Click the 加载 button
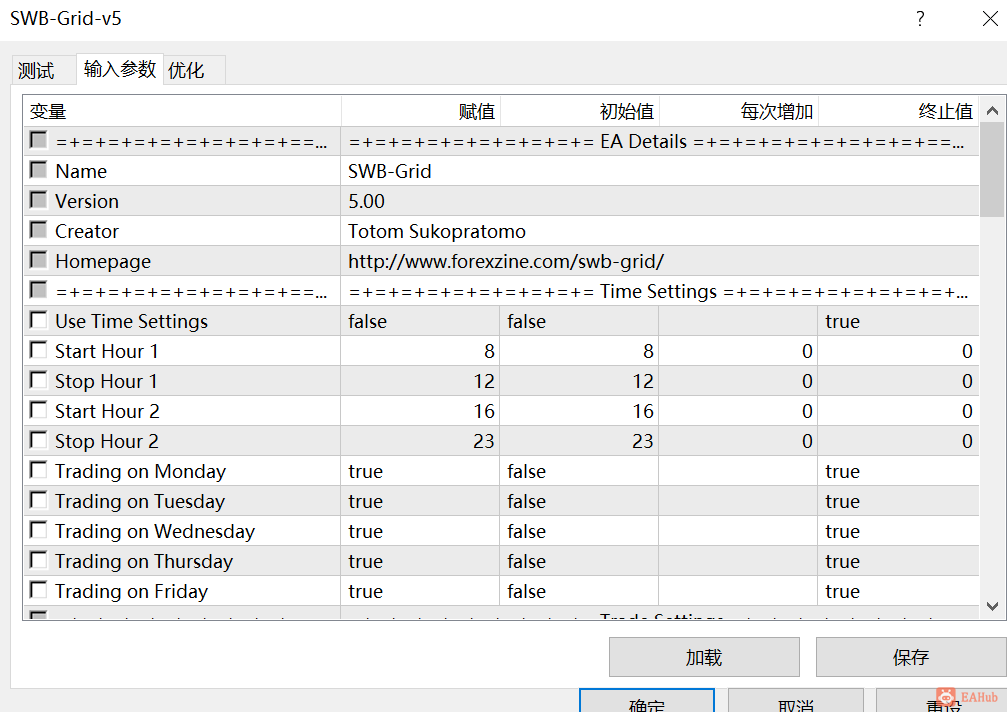 click(704, 657)
